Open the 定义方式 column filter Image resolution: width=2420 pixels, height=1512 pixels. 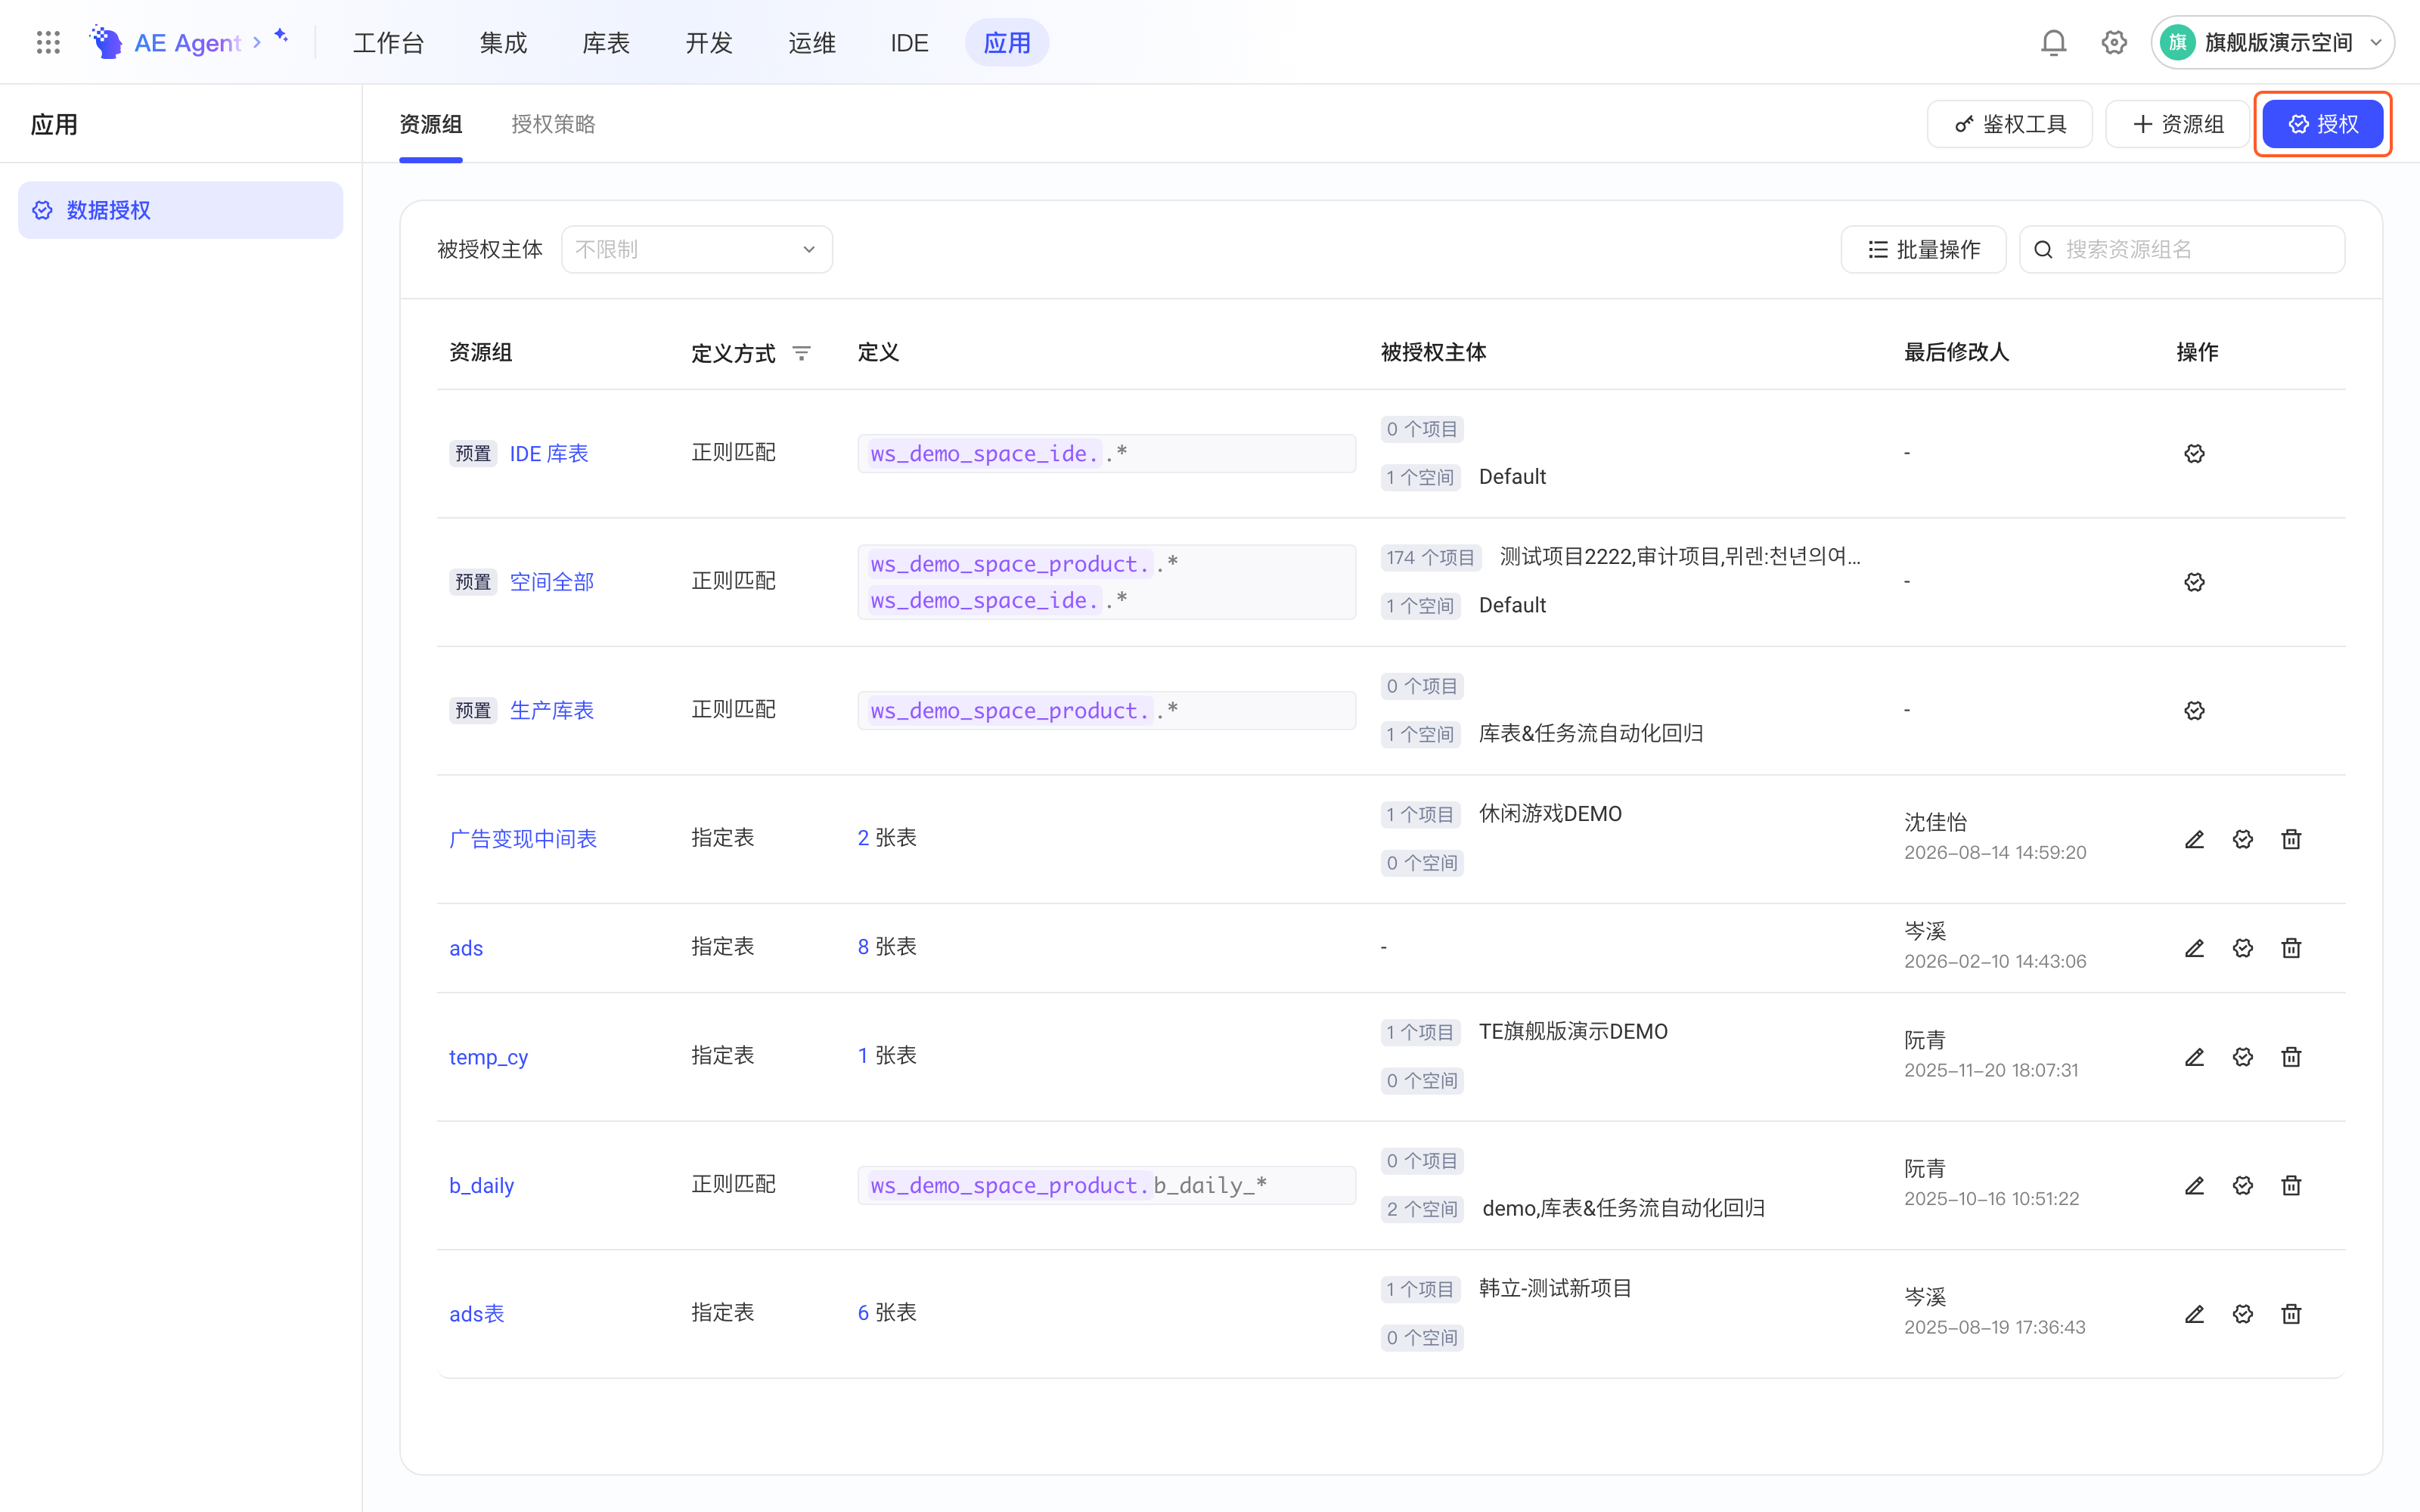801,353
